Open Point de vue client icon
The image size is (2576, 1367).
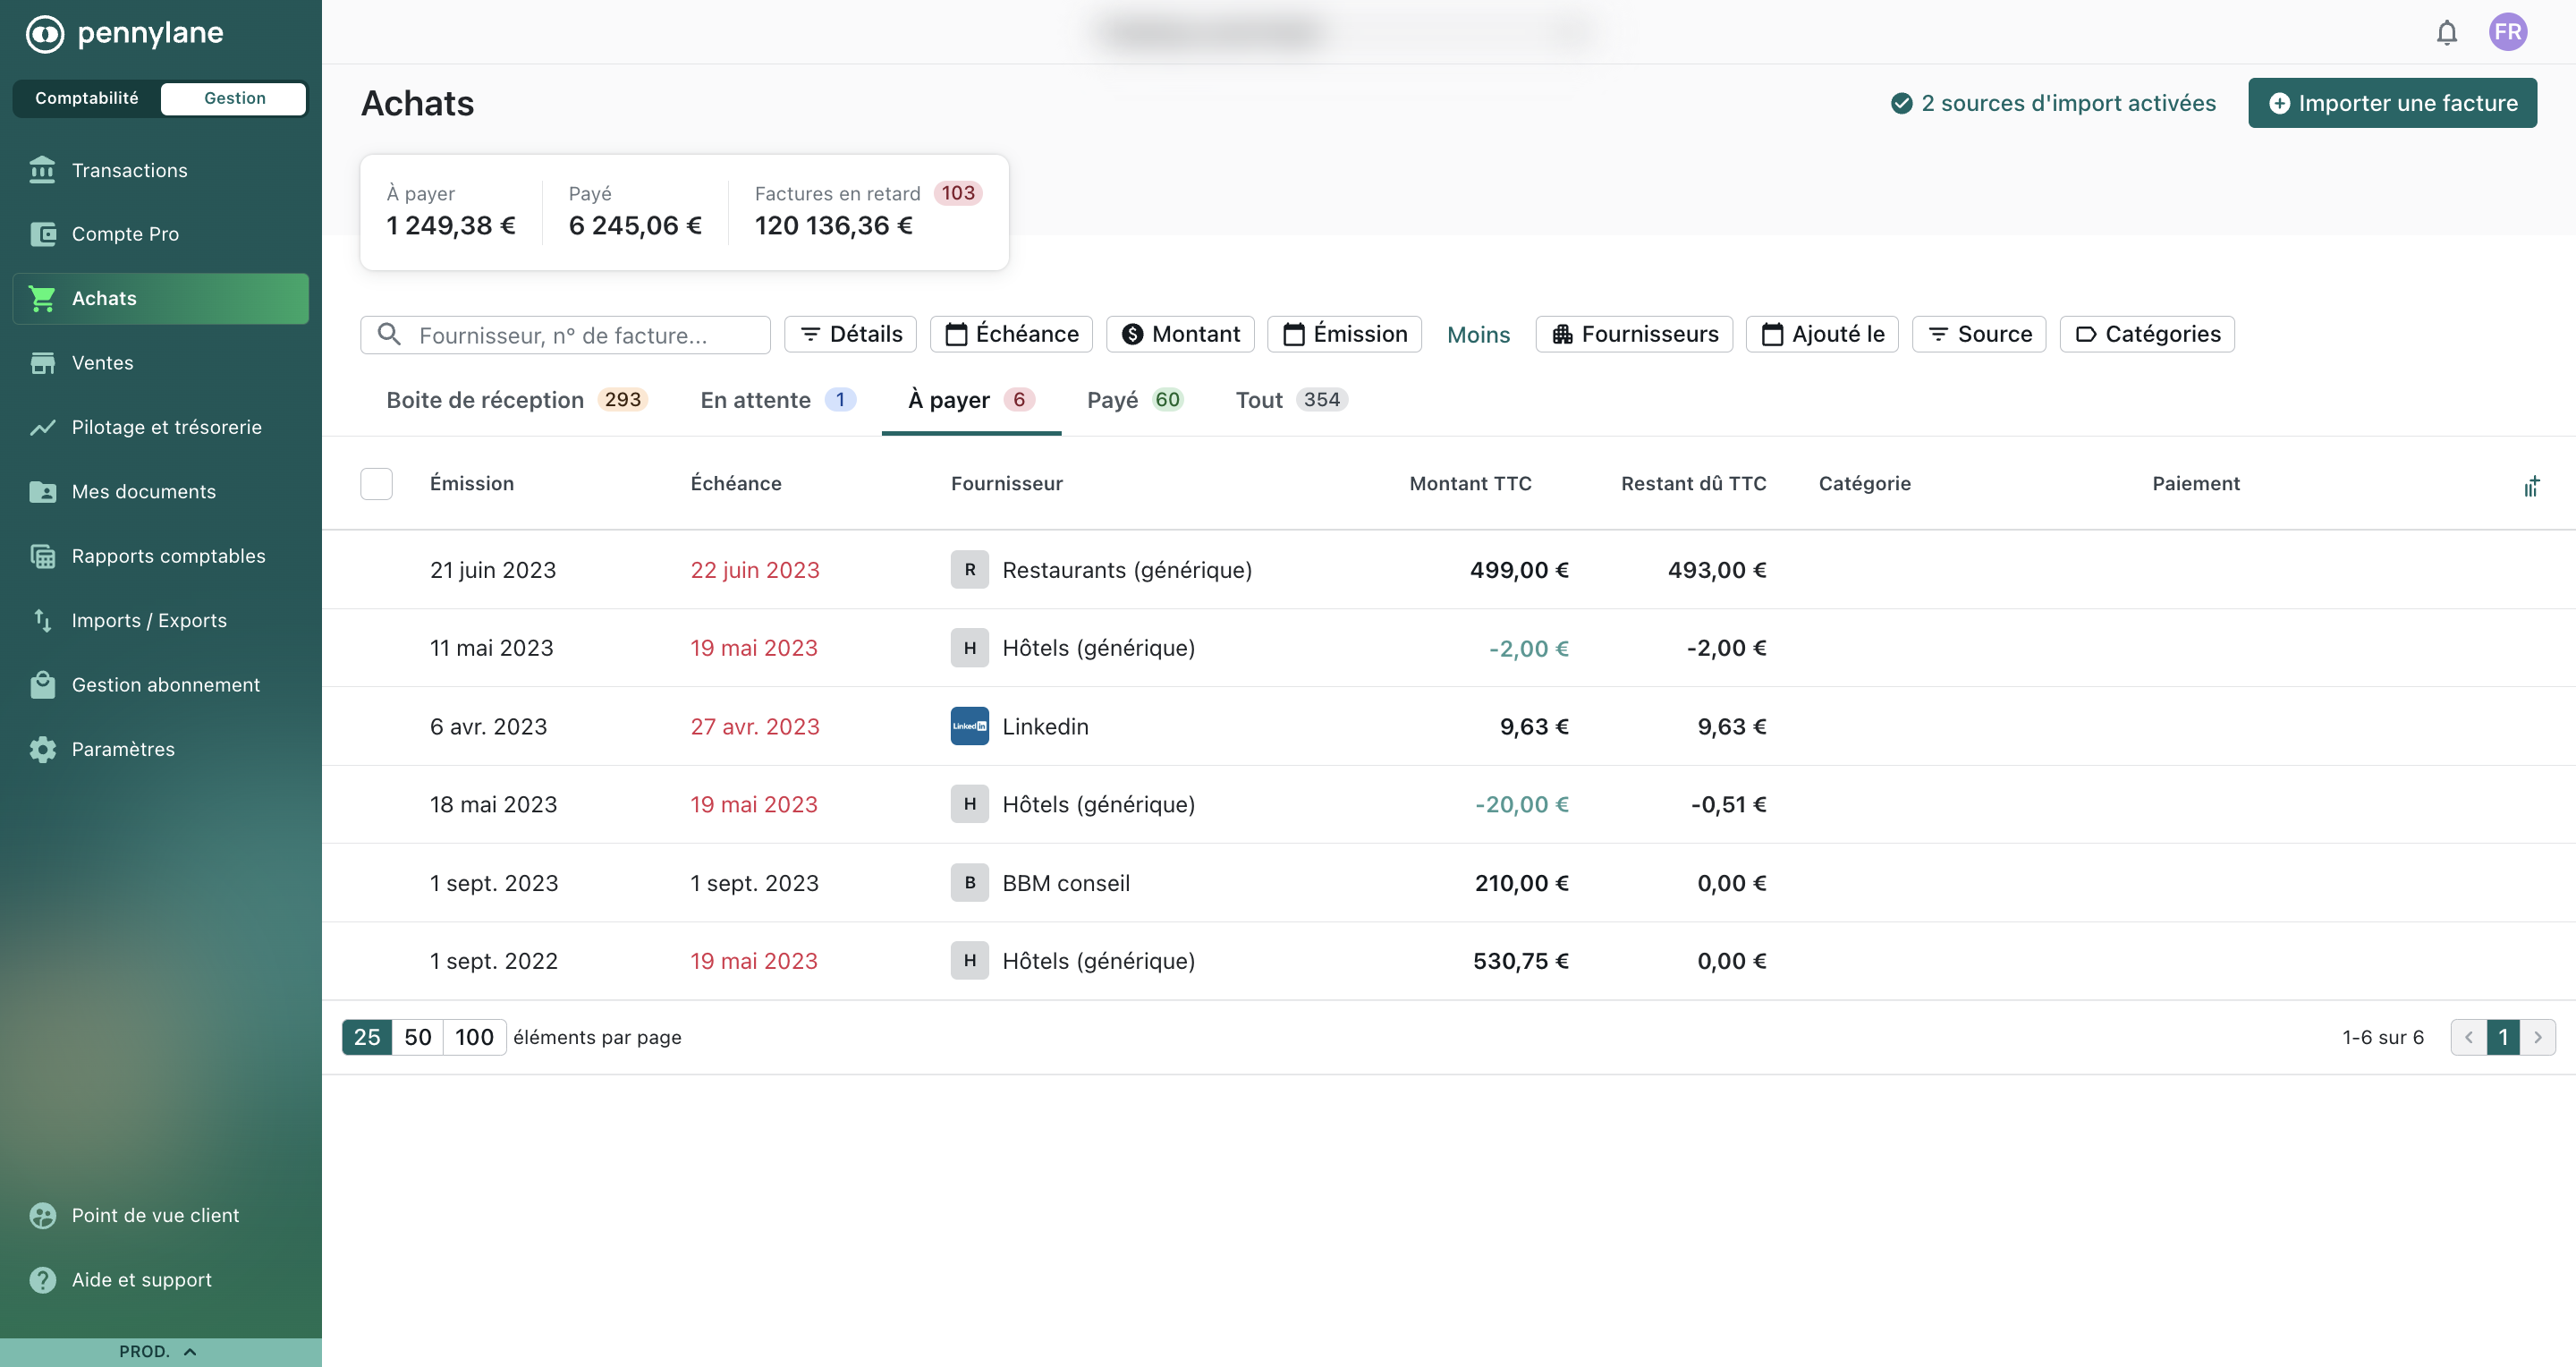click(43, 1215)
